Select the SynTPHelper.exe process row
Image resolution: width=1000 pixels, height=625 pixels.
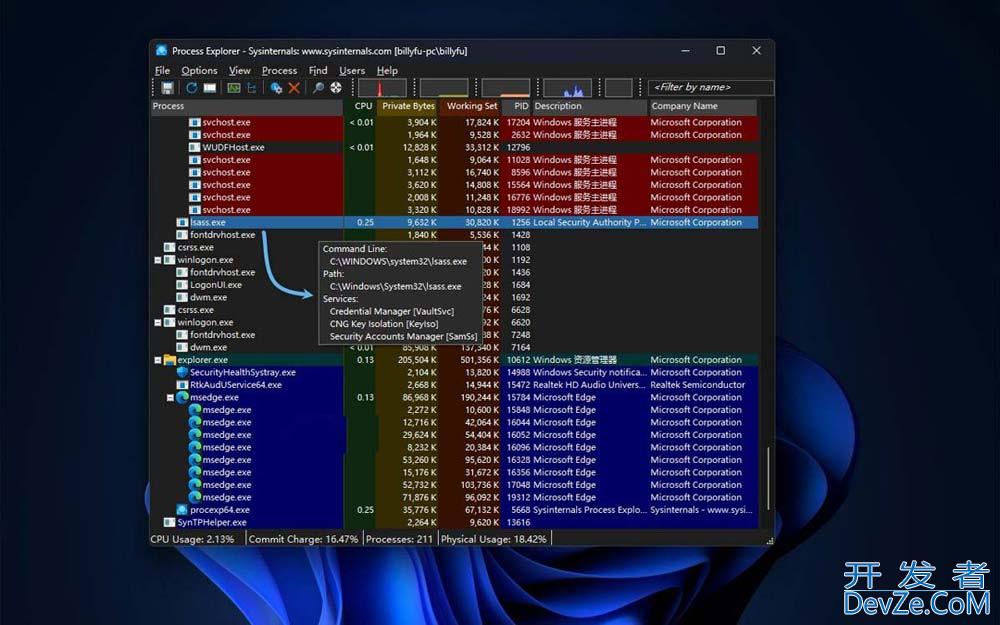tap(454, 522)
